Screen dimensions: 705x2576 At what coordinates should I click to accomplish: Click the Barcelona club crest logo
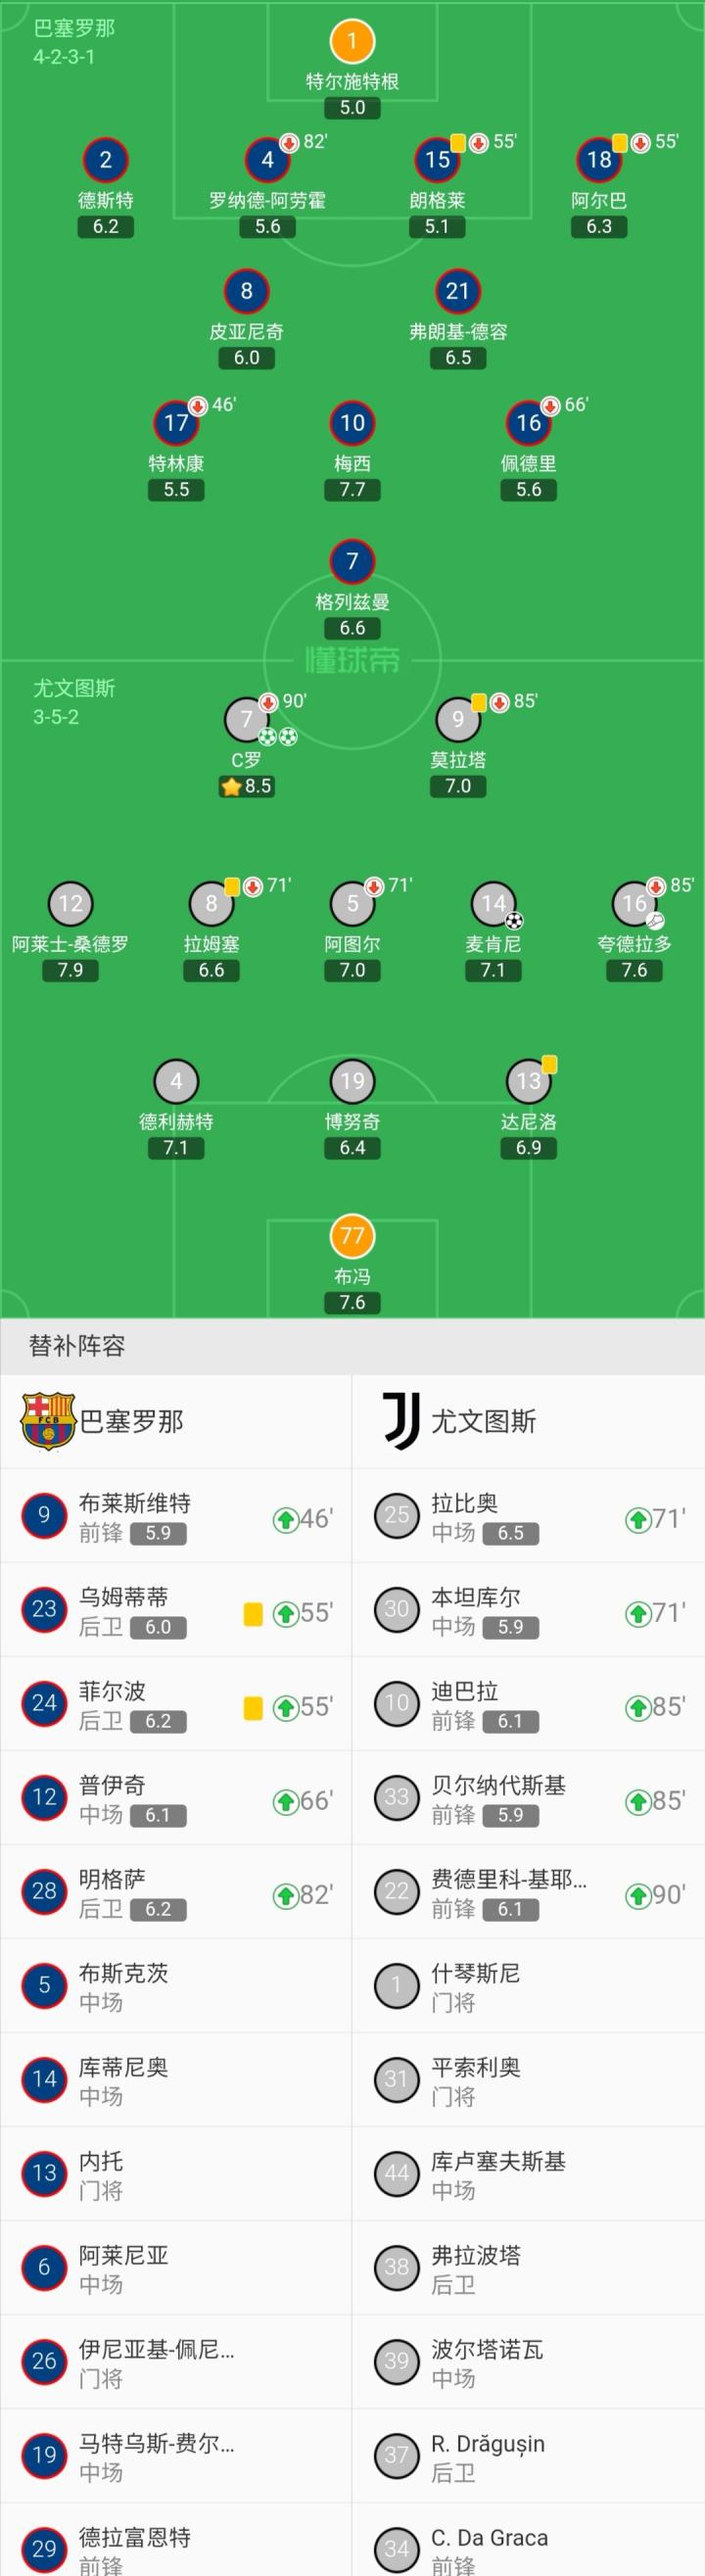47,1420
